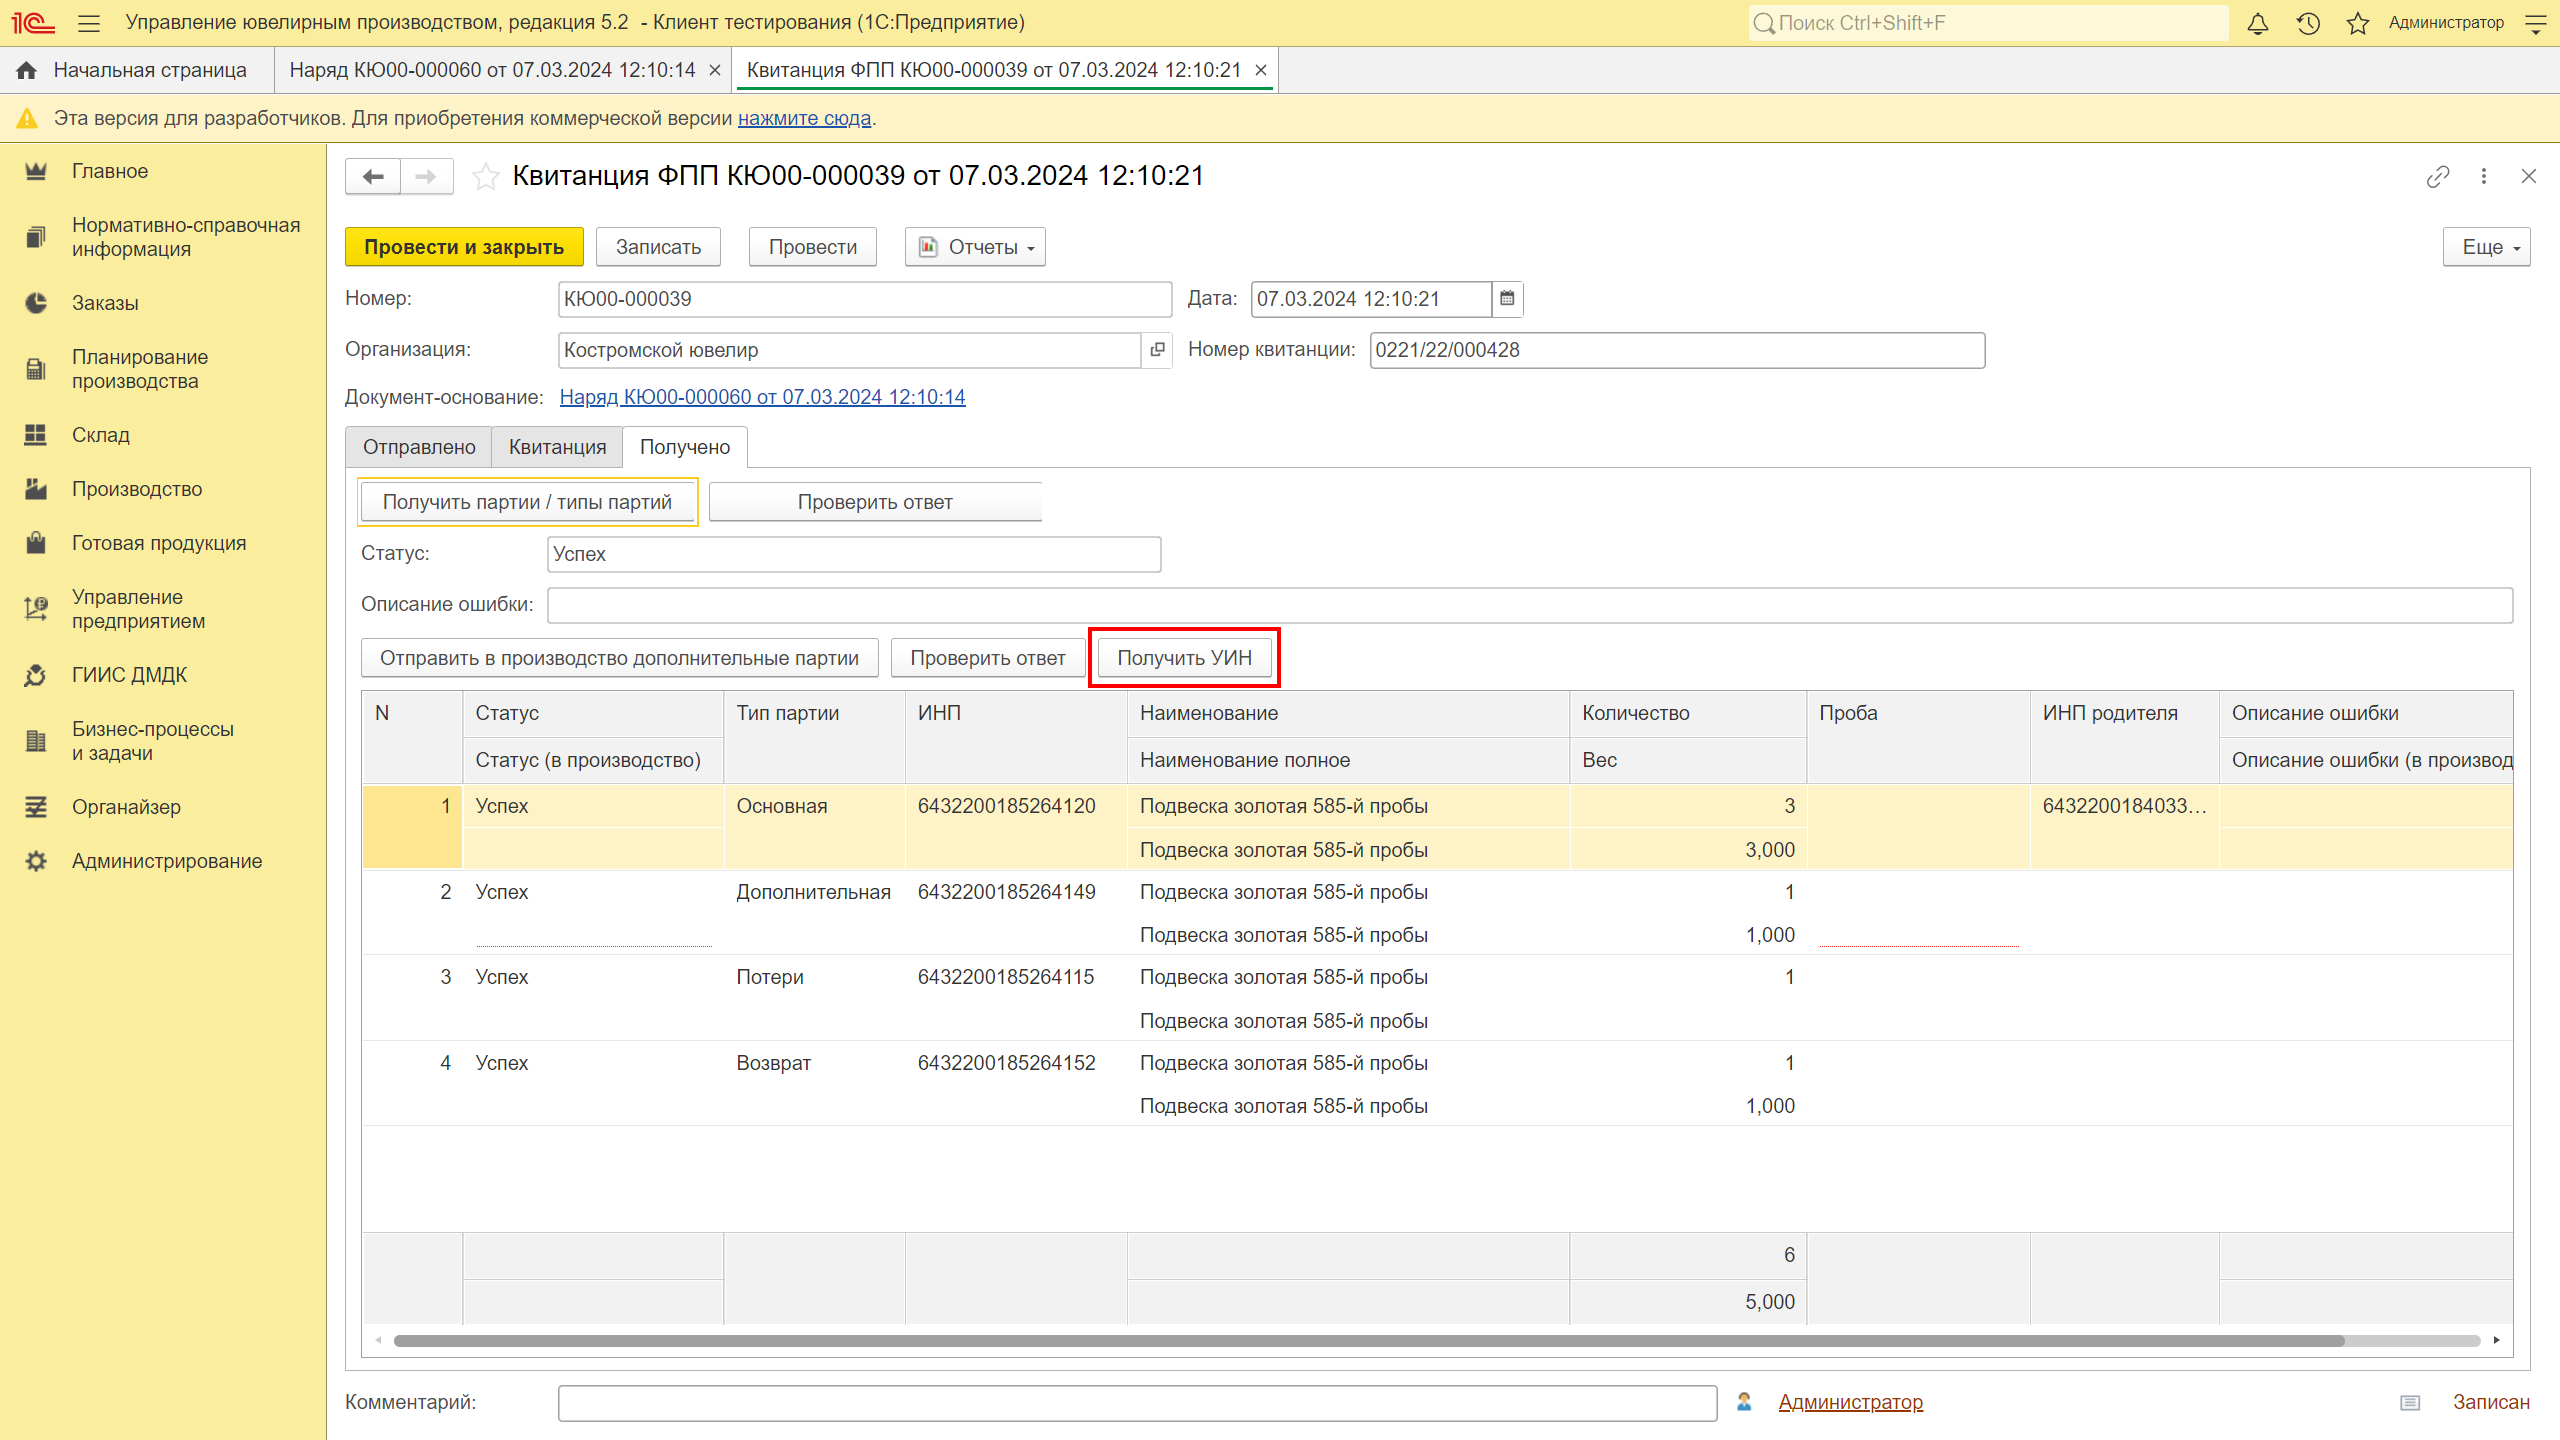Viewport: 2560px width, 1440px height.
Task: Expand the Еще menu
Action: pyautogui.click(x=2486, y=247)
